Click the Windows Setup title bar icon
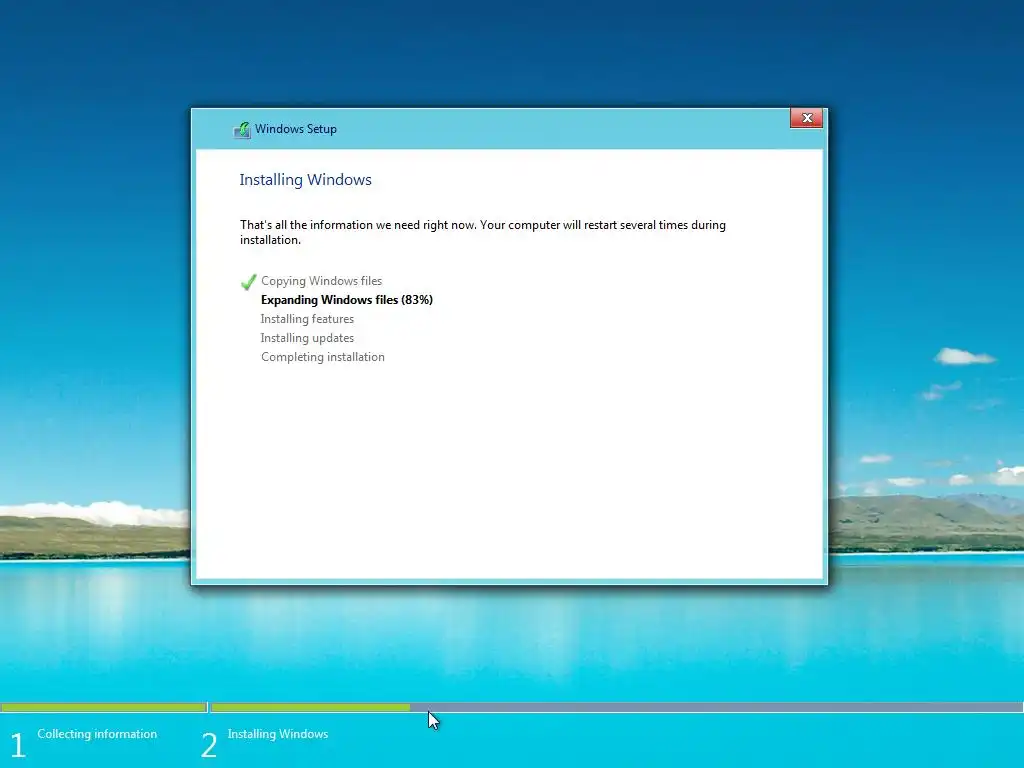Viewport: 1024px width, 768px height. (x=242, y=130)
